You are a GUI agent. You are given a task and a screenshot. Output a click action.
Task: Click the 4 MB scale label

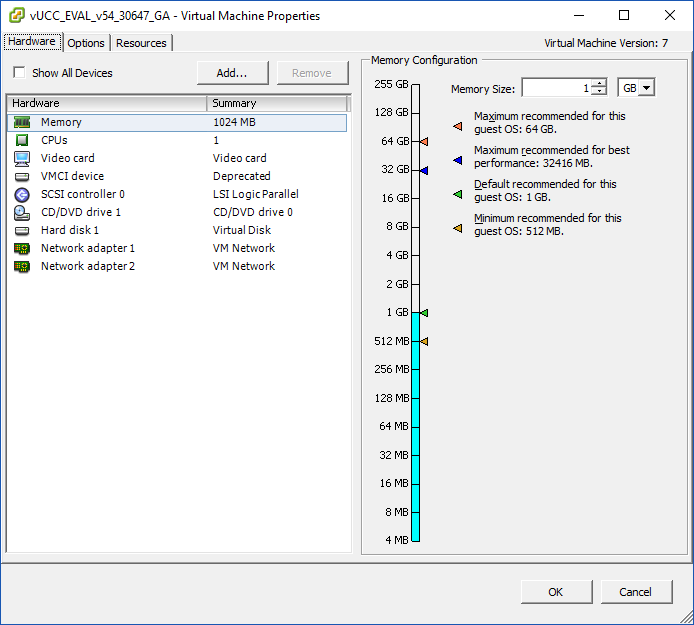(x=397, y=540)
